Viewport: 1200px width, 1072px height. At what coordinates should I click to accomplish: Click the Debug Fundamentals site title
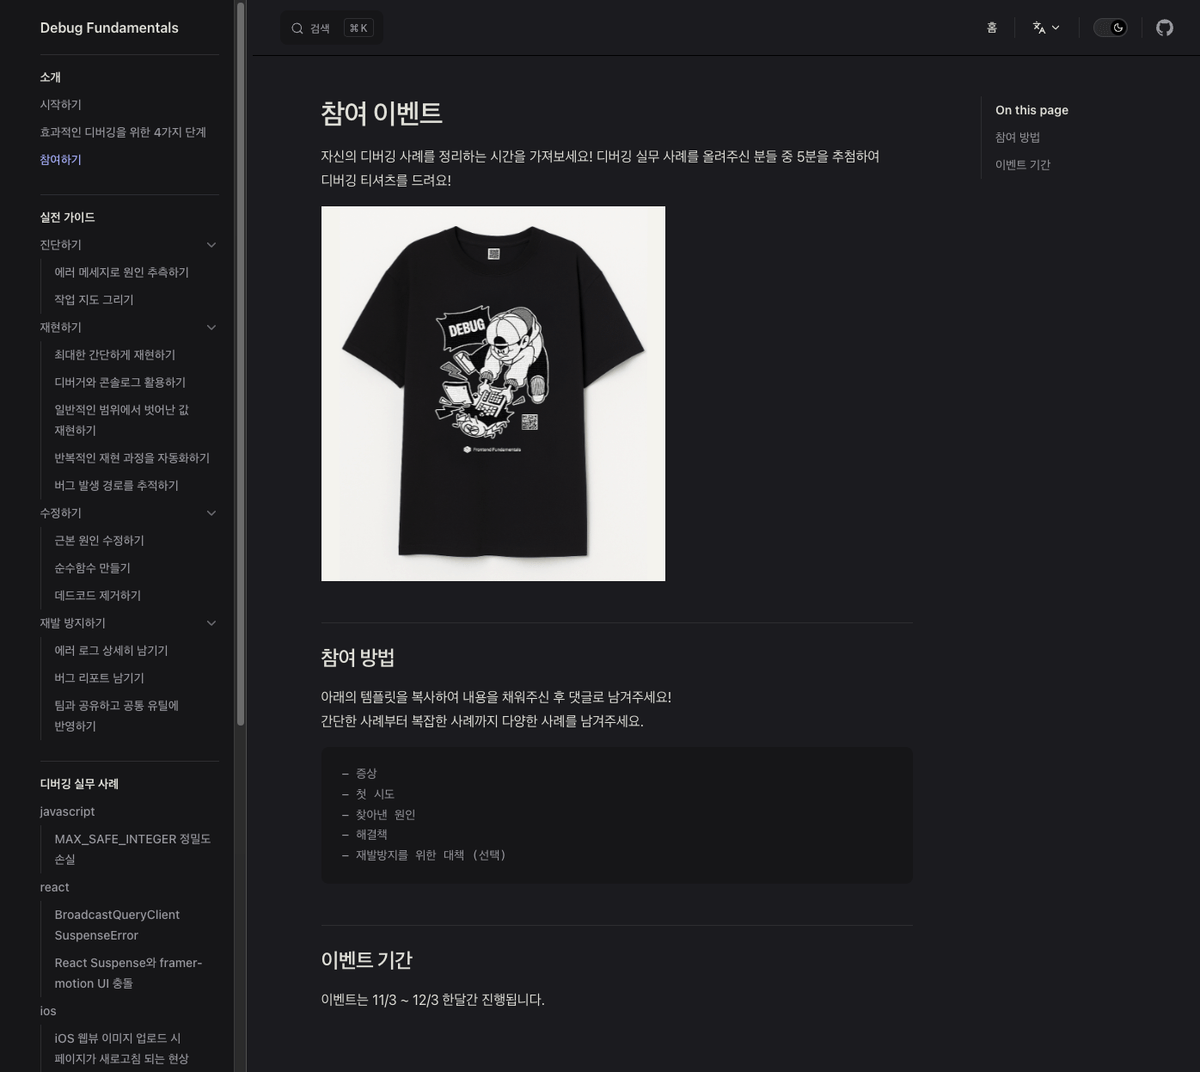[x=109, y=28]
